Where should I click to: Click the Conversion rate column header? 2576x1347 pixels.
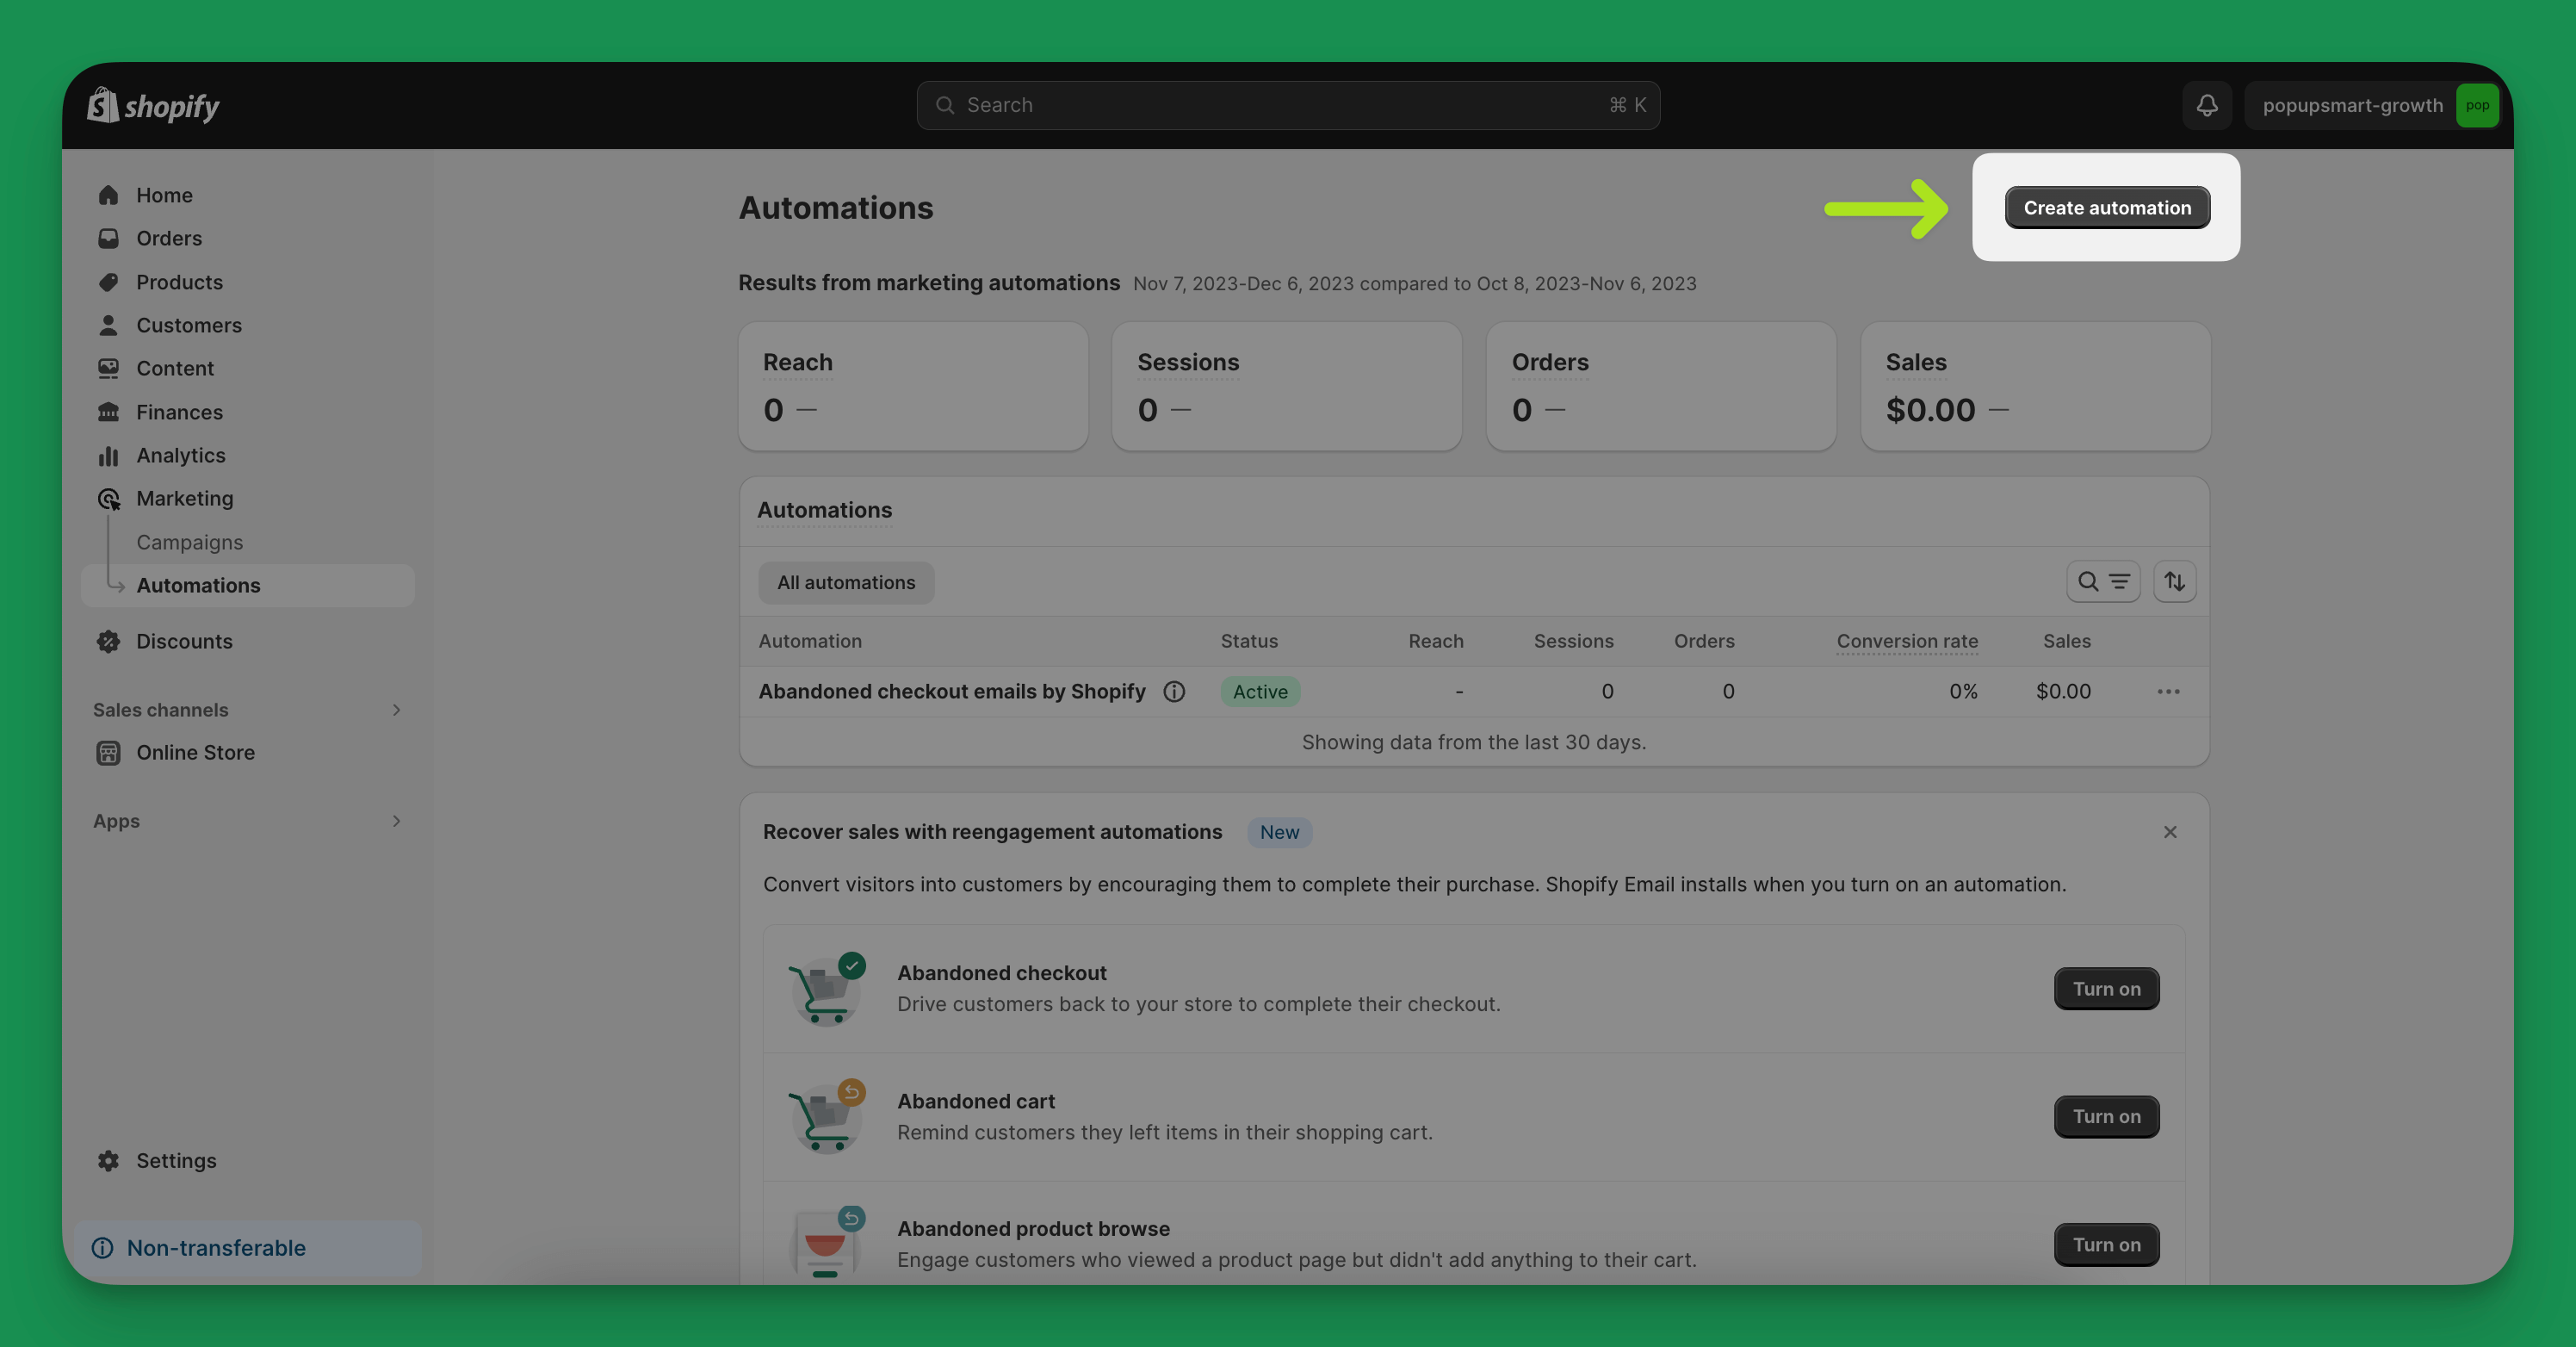(x=1907, y=641)
